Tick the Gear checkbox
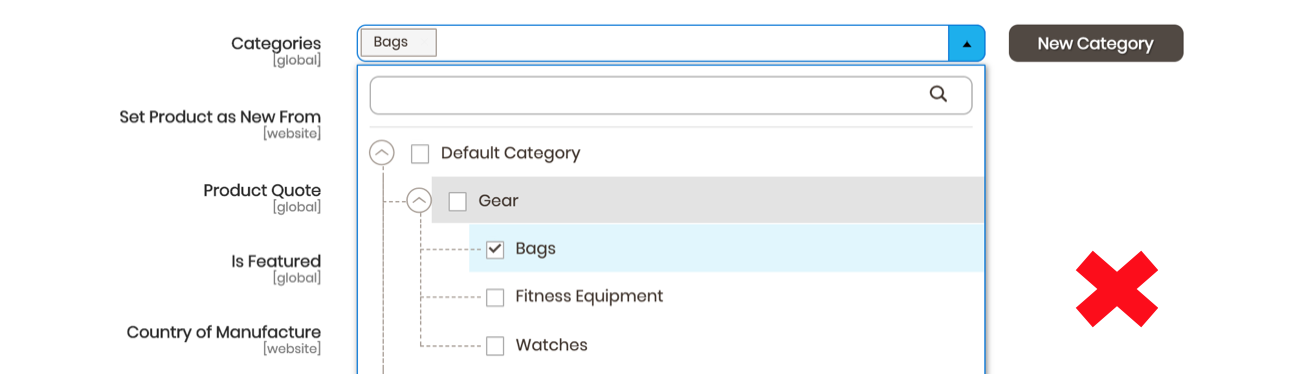 [x=457, y=202]
